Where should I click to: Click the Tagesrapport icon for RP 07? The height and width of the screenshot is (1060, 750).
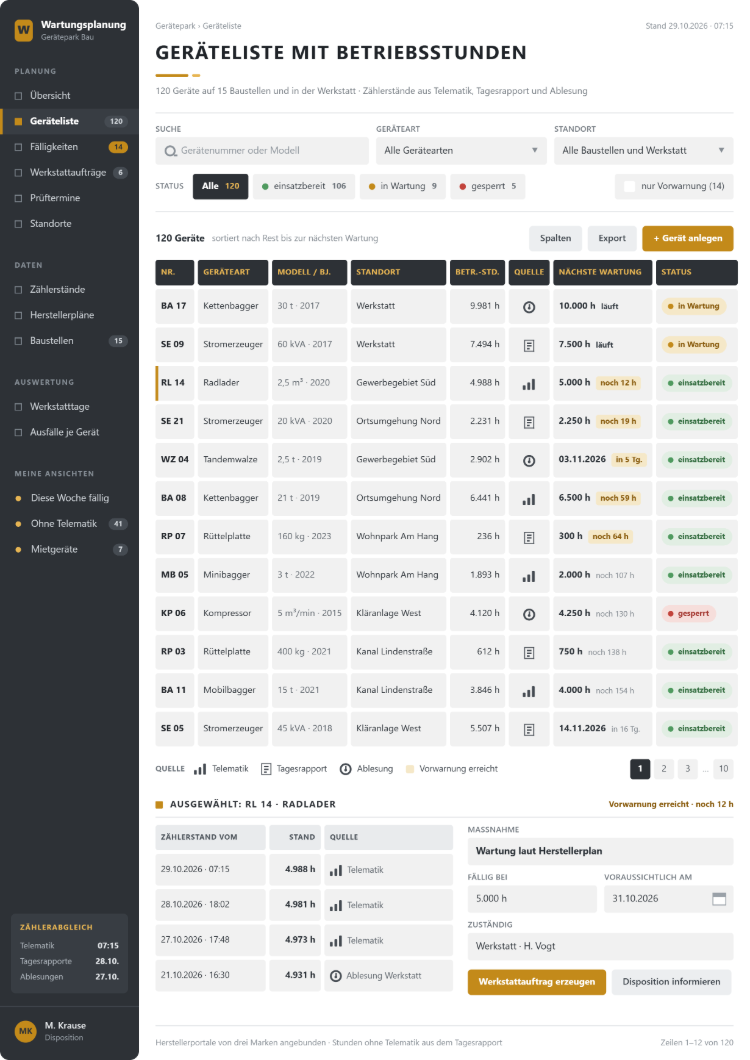tap(529, 537)
